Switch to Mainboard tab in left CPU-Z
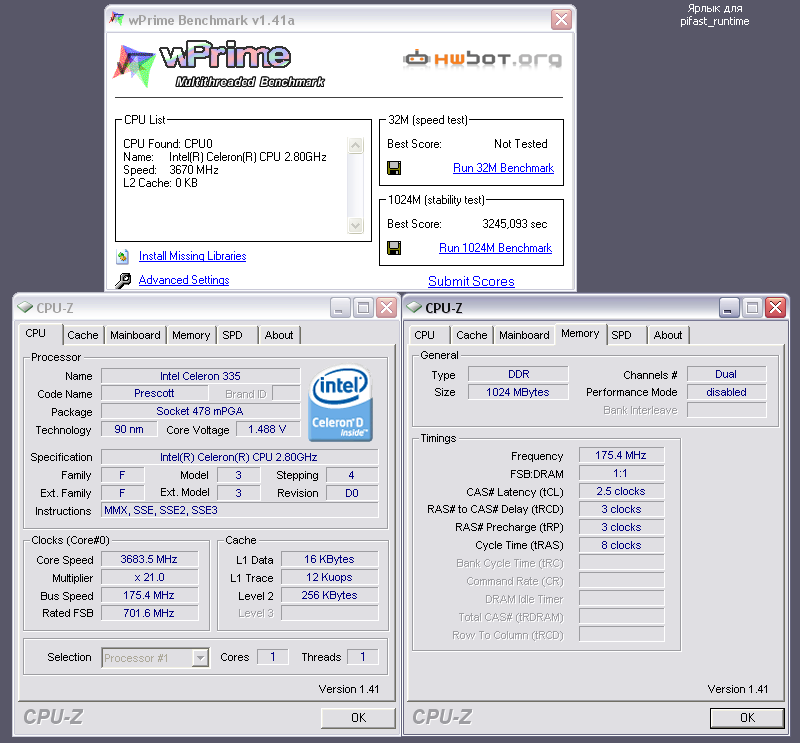Image resolution: width=800 pixels, height=743 pixels. pos(135,335)
